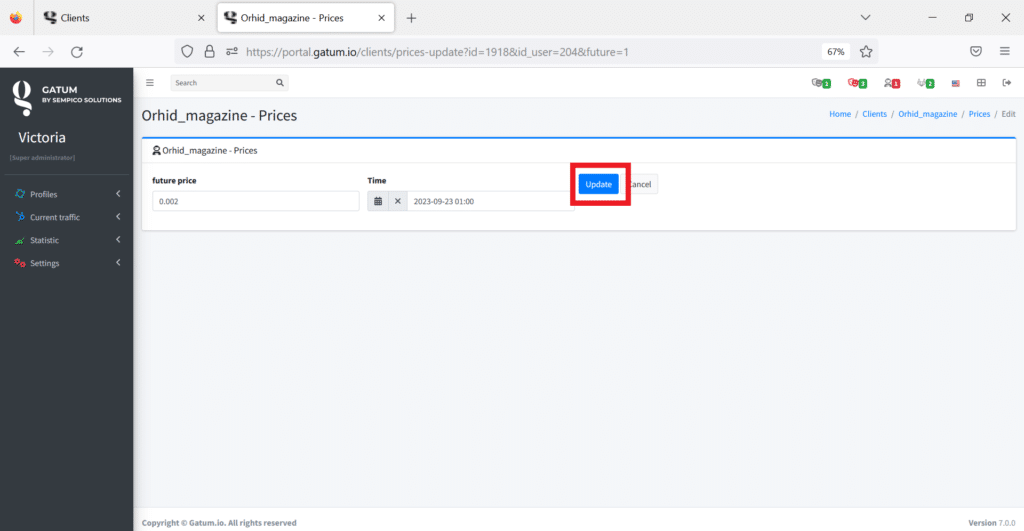Open the handshake notification icon

[925, 83]
